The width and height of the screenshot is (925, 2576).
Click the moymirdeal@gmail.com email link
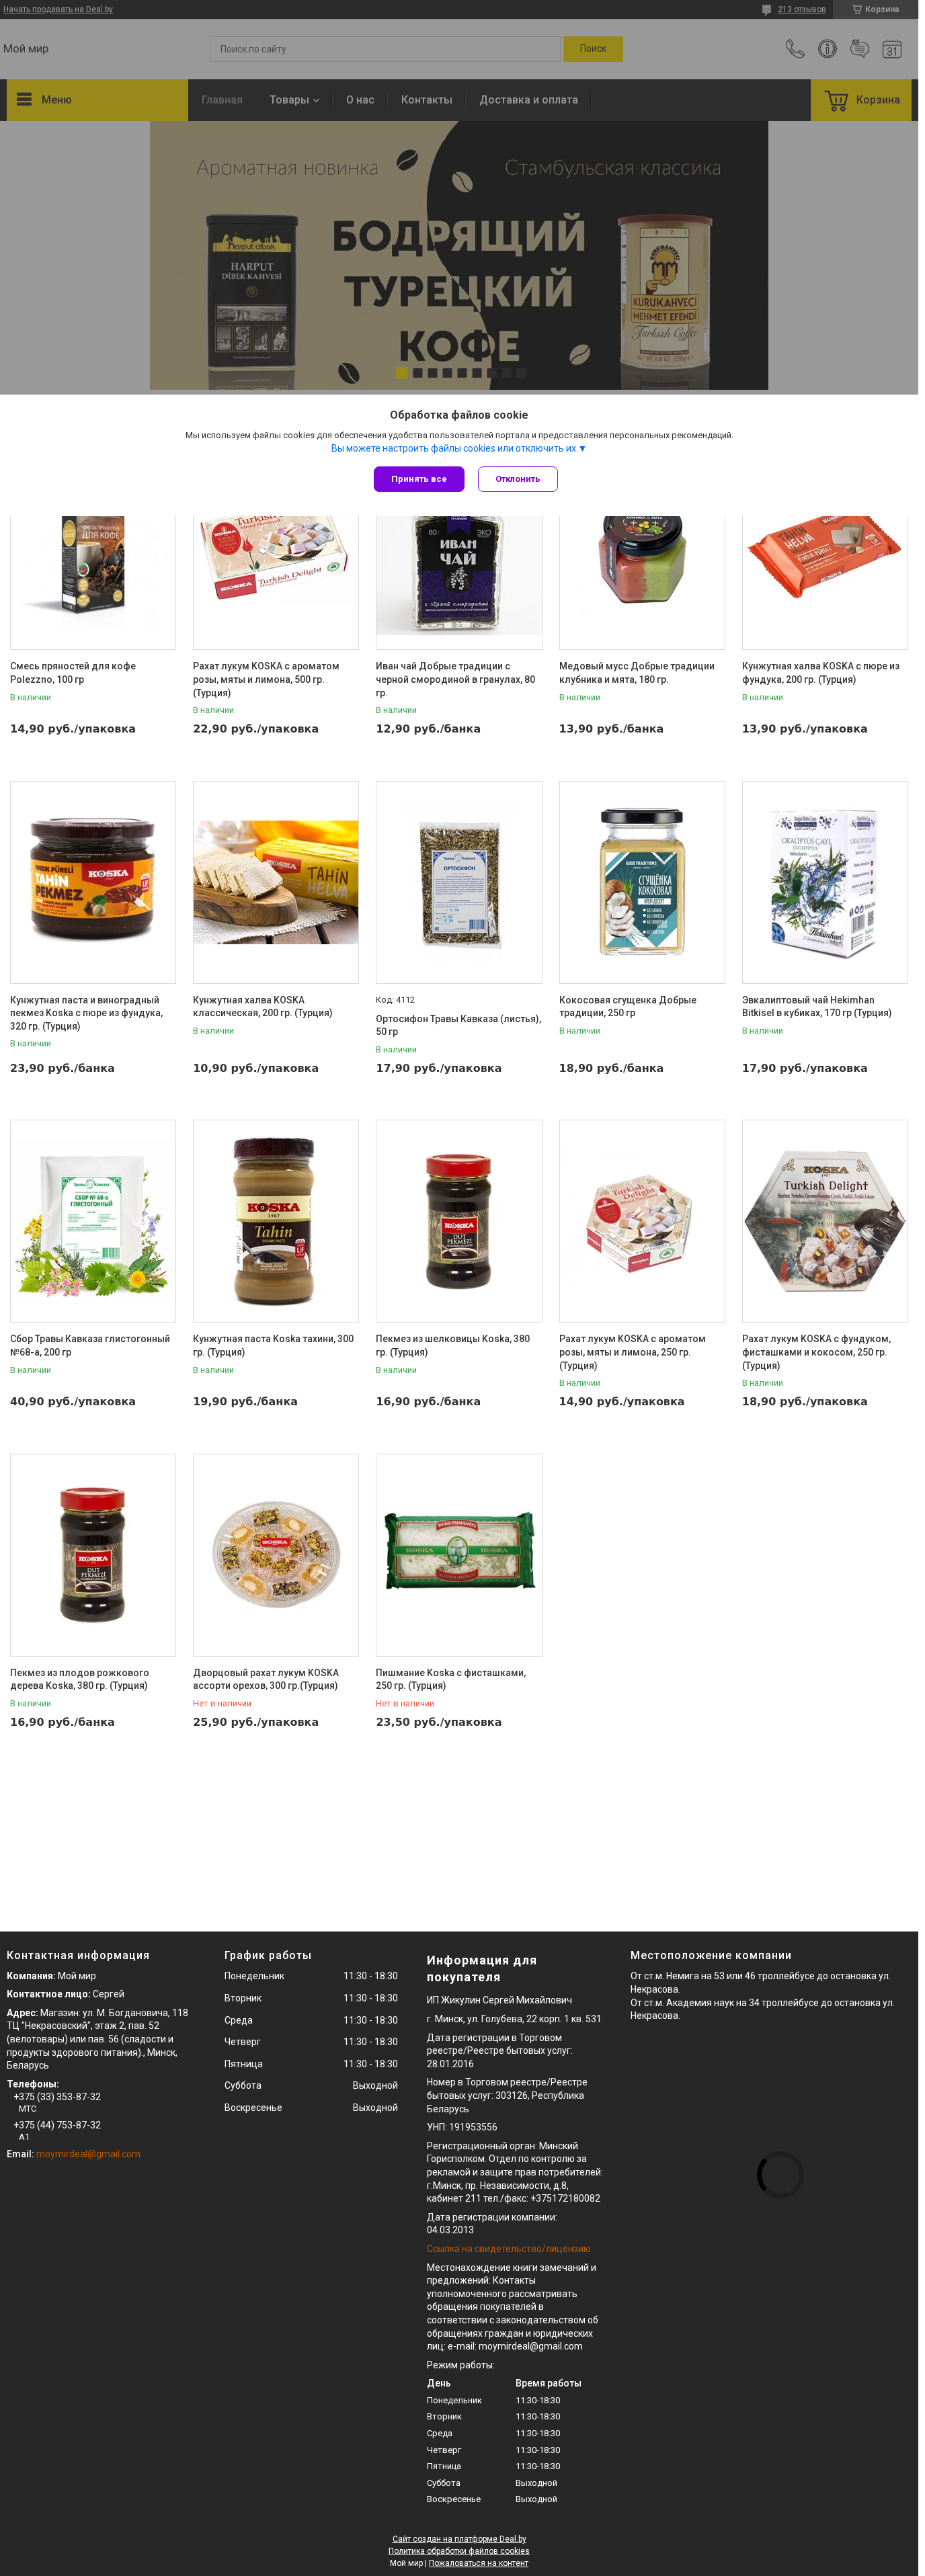[88, 2154]
